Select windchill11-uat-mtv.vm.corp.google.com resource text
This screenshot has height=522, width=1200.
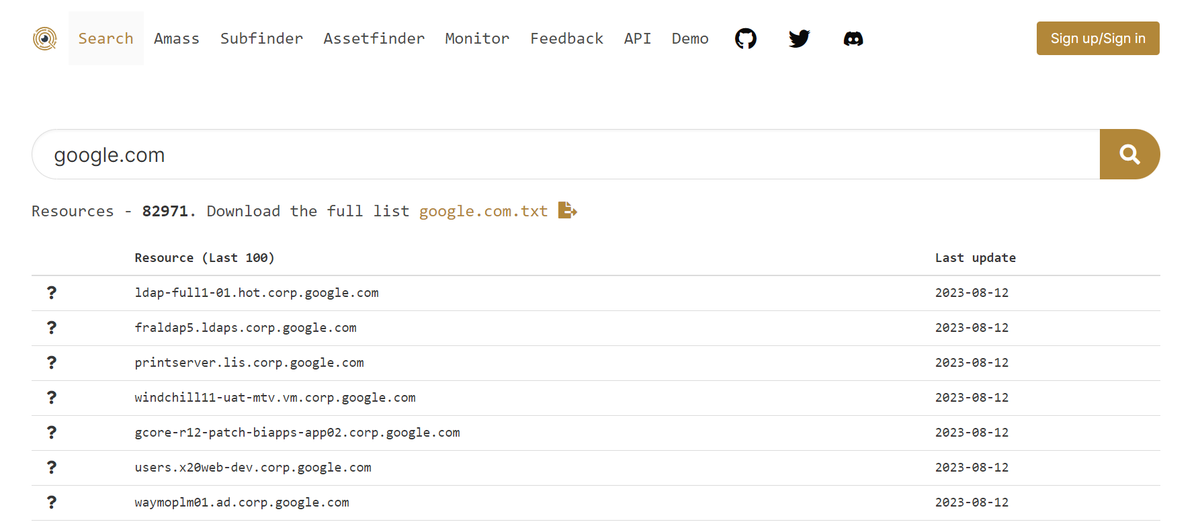click(x=275, y=398)
